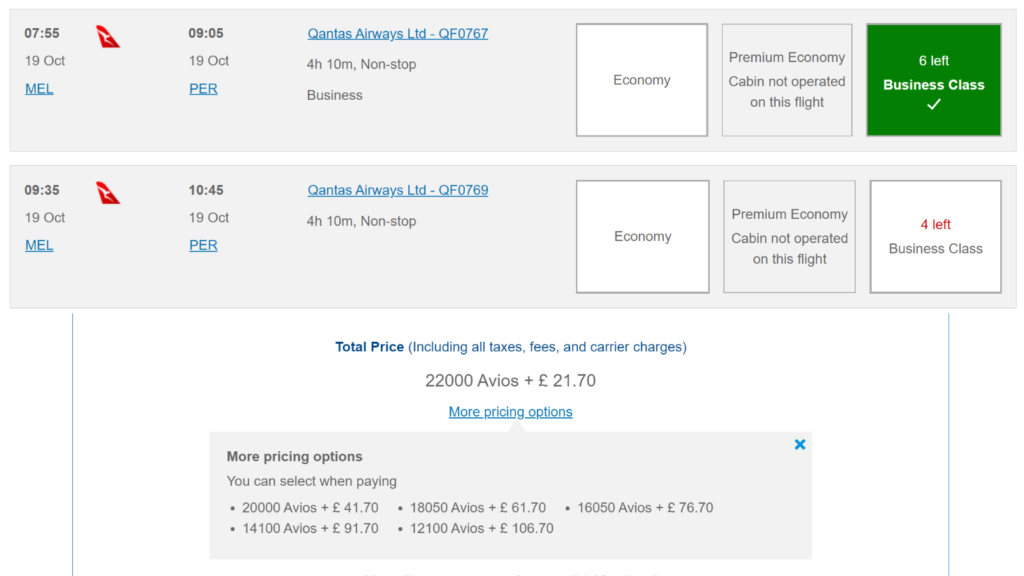Viewport: 1024px width, 576px height.
Task: Select Economy fare for flight QF0769
Action: [642, 236]
